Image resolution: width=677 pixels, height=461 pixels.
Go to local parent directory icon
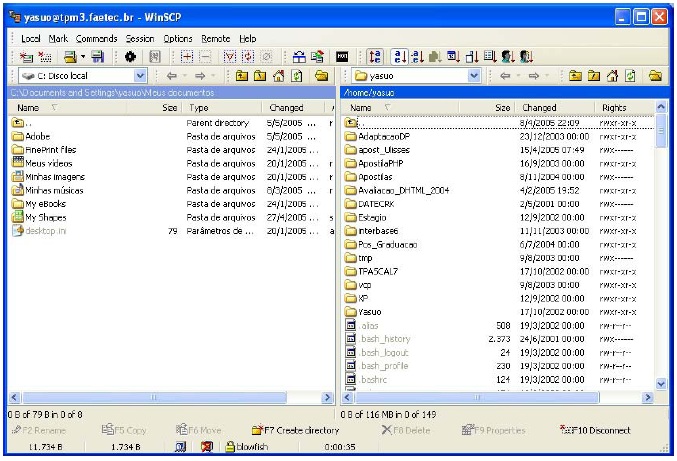242,76
